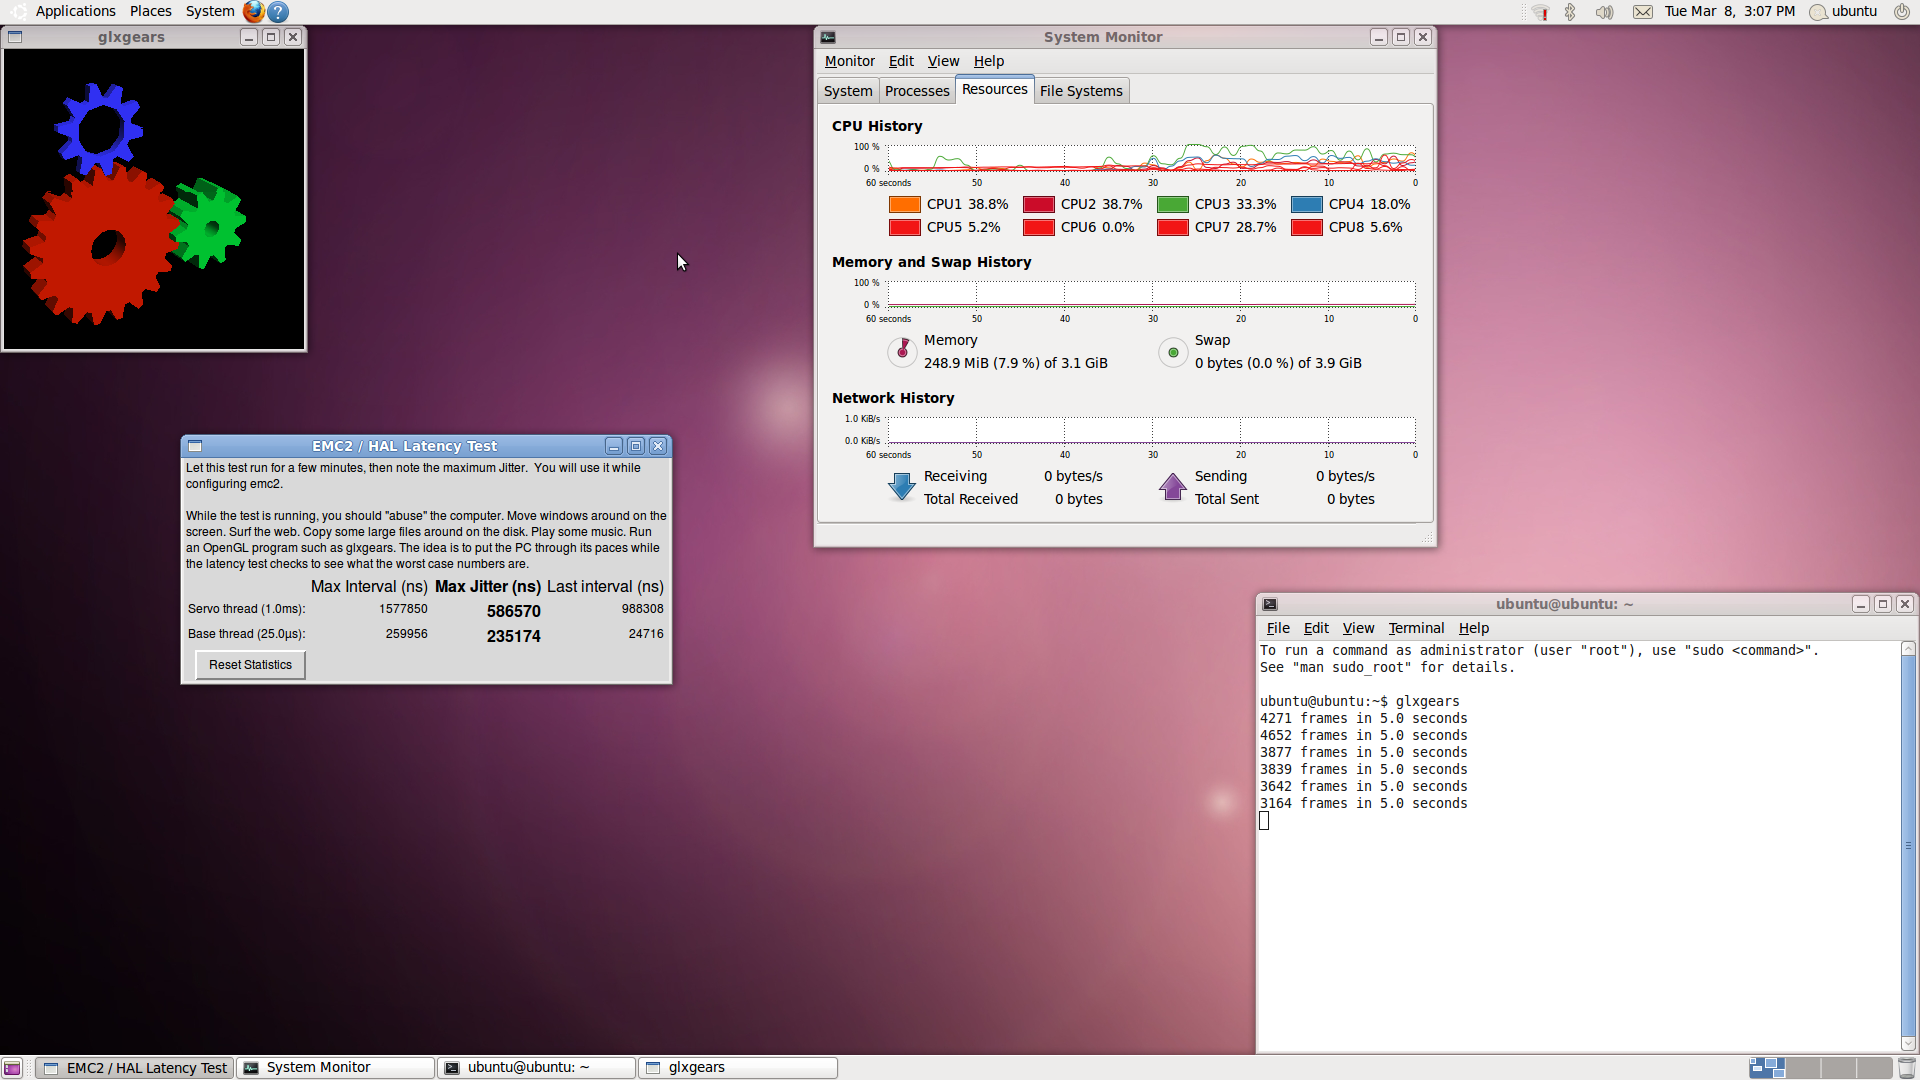1920x1080 pixels.
Task: Click the Swap pie indicator icon
Action: (x=1173, y=352)
